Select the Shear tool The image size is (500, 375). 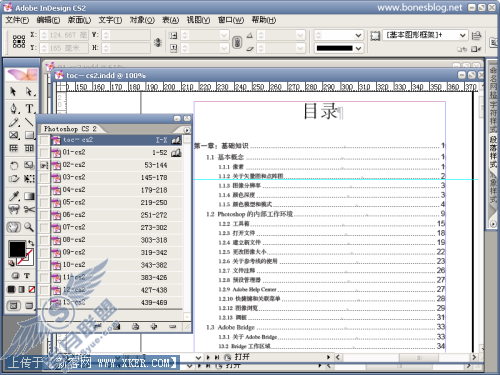13,179
